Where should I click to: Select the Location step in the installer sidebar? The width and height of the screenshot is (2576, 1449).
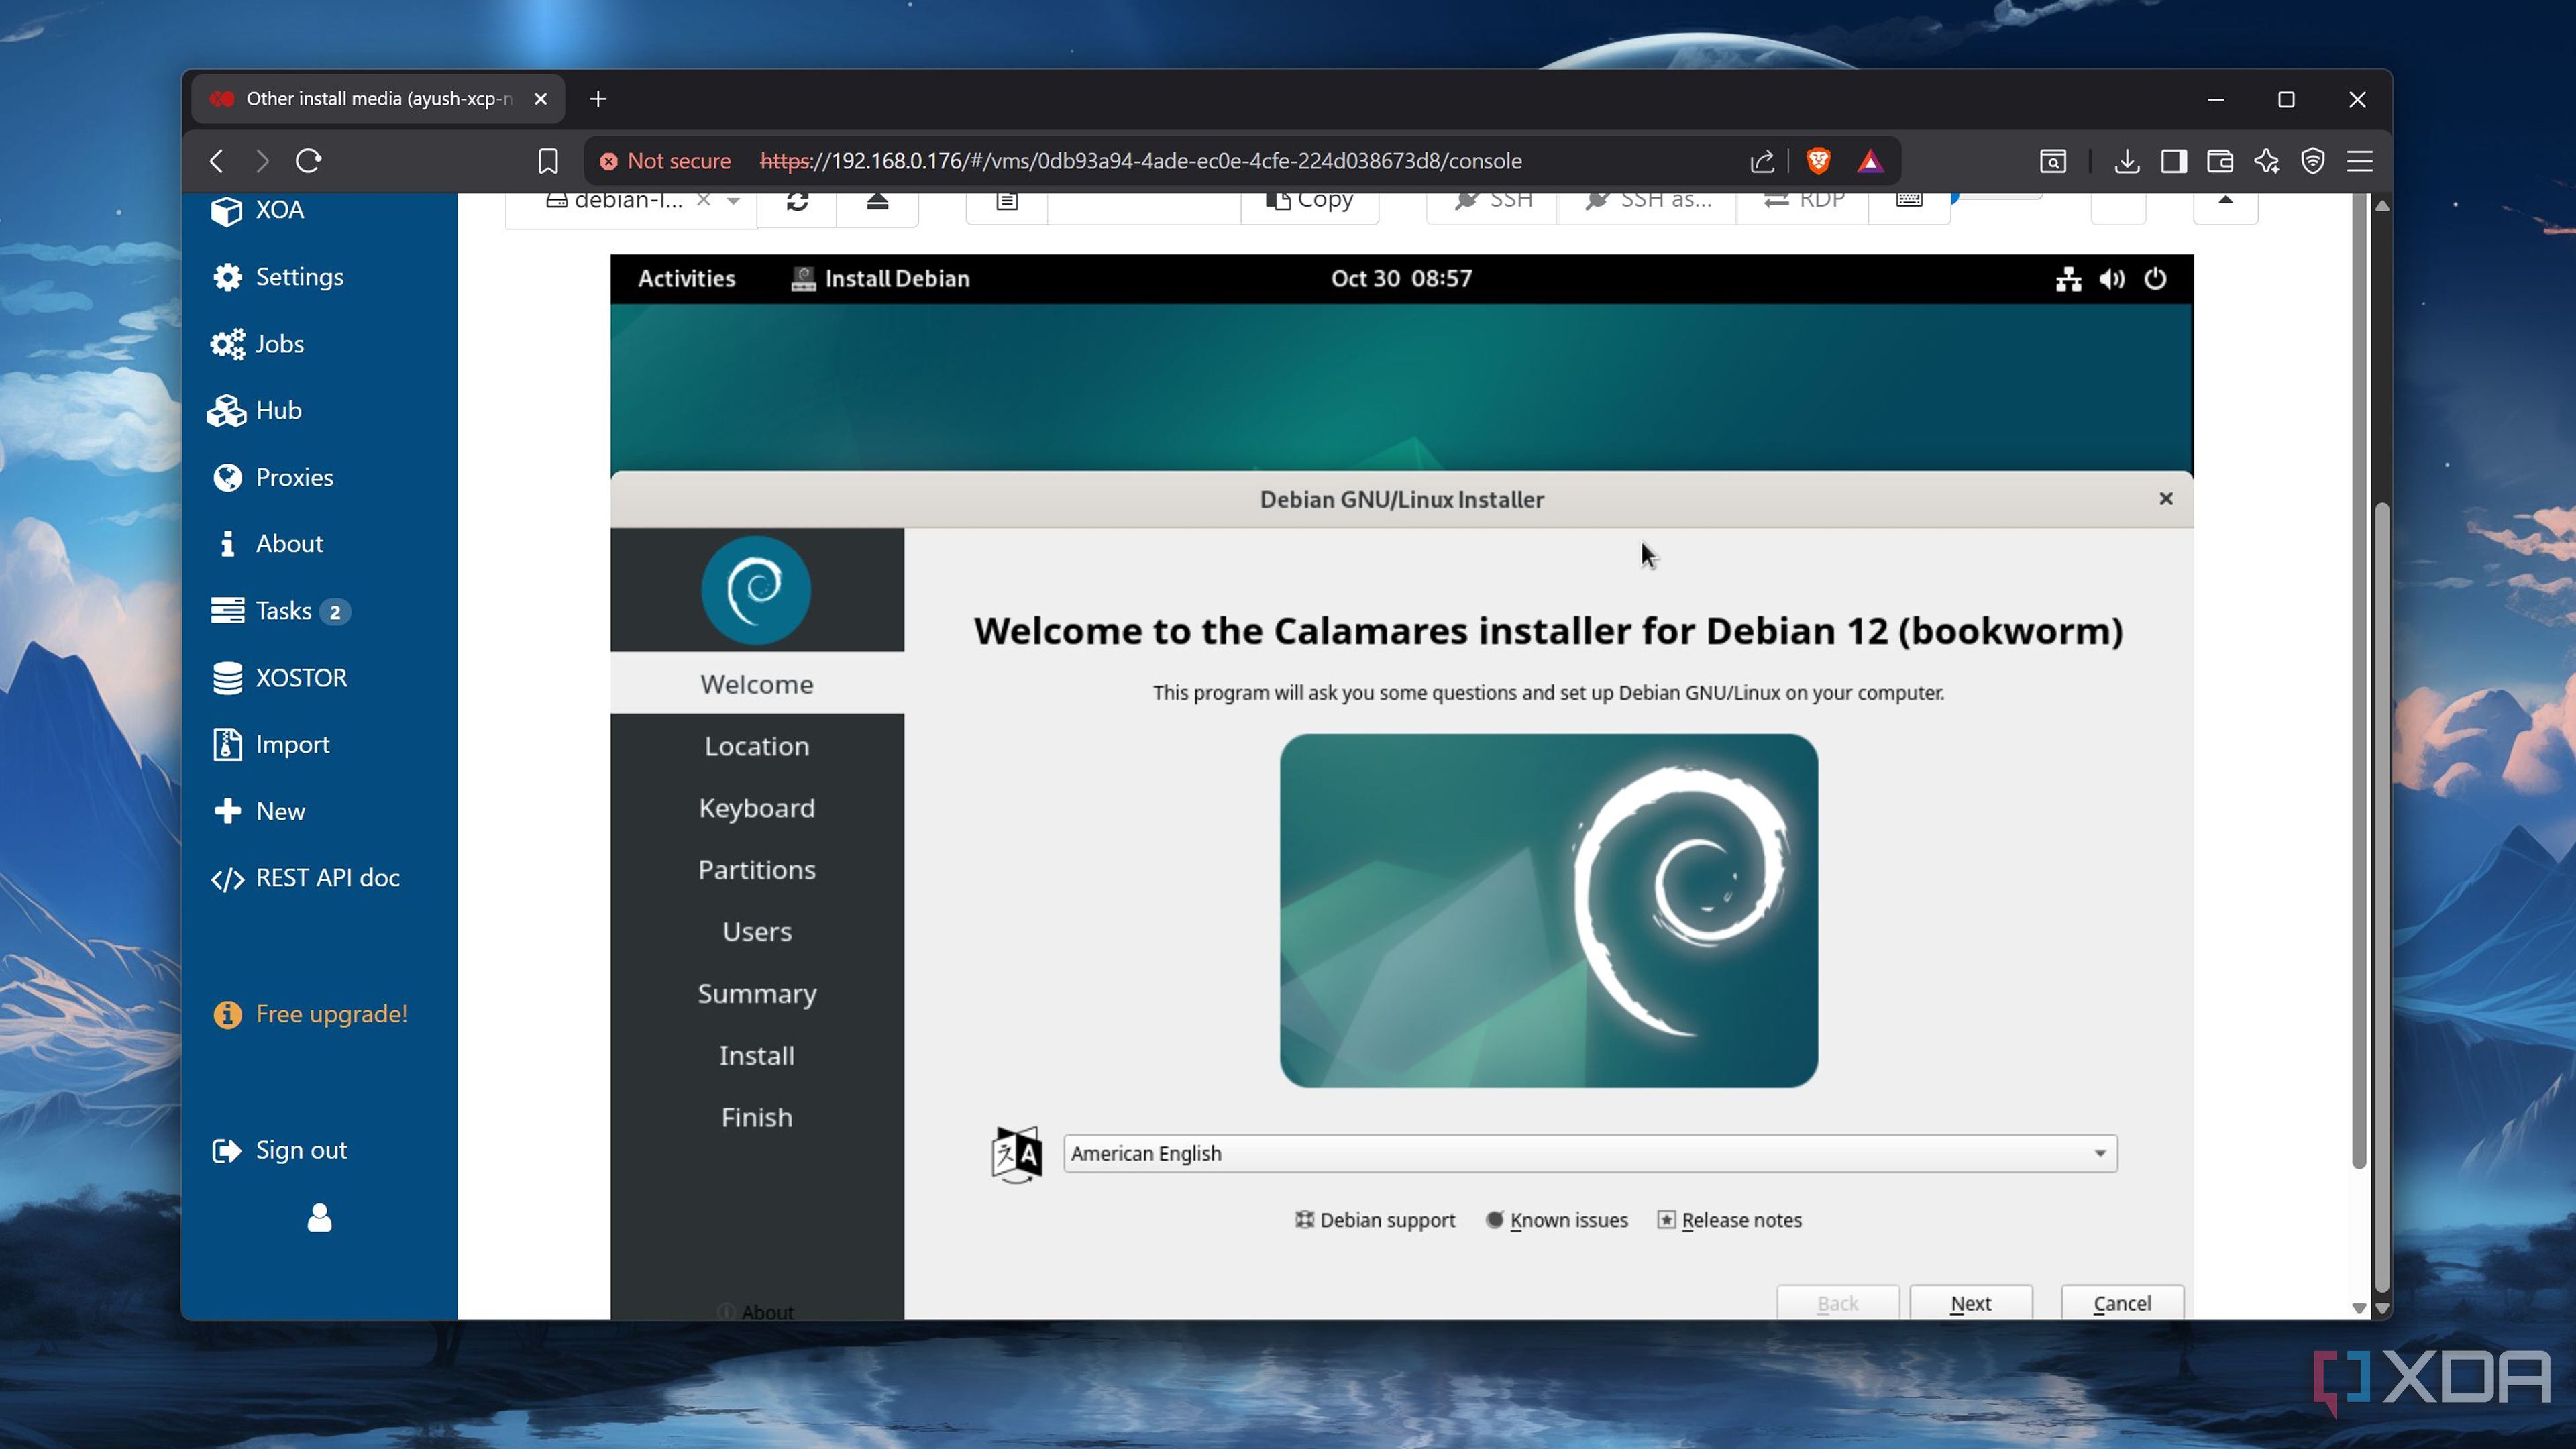click(757, 746)
